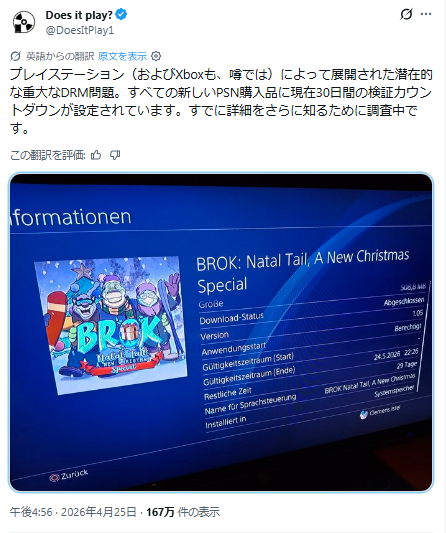The image size is (446, 533).
Task: Click the blue verified badge
Action: pyautogui.click(x=121, y=15)
